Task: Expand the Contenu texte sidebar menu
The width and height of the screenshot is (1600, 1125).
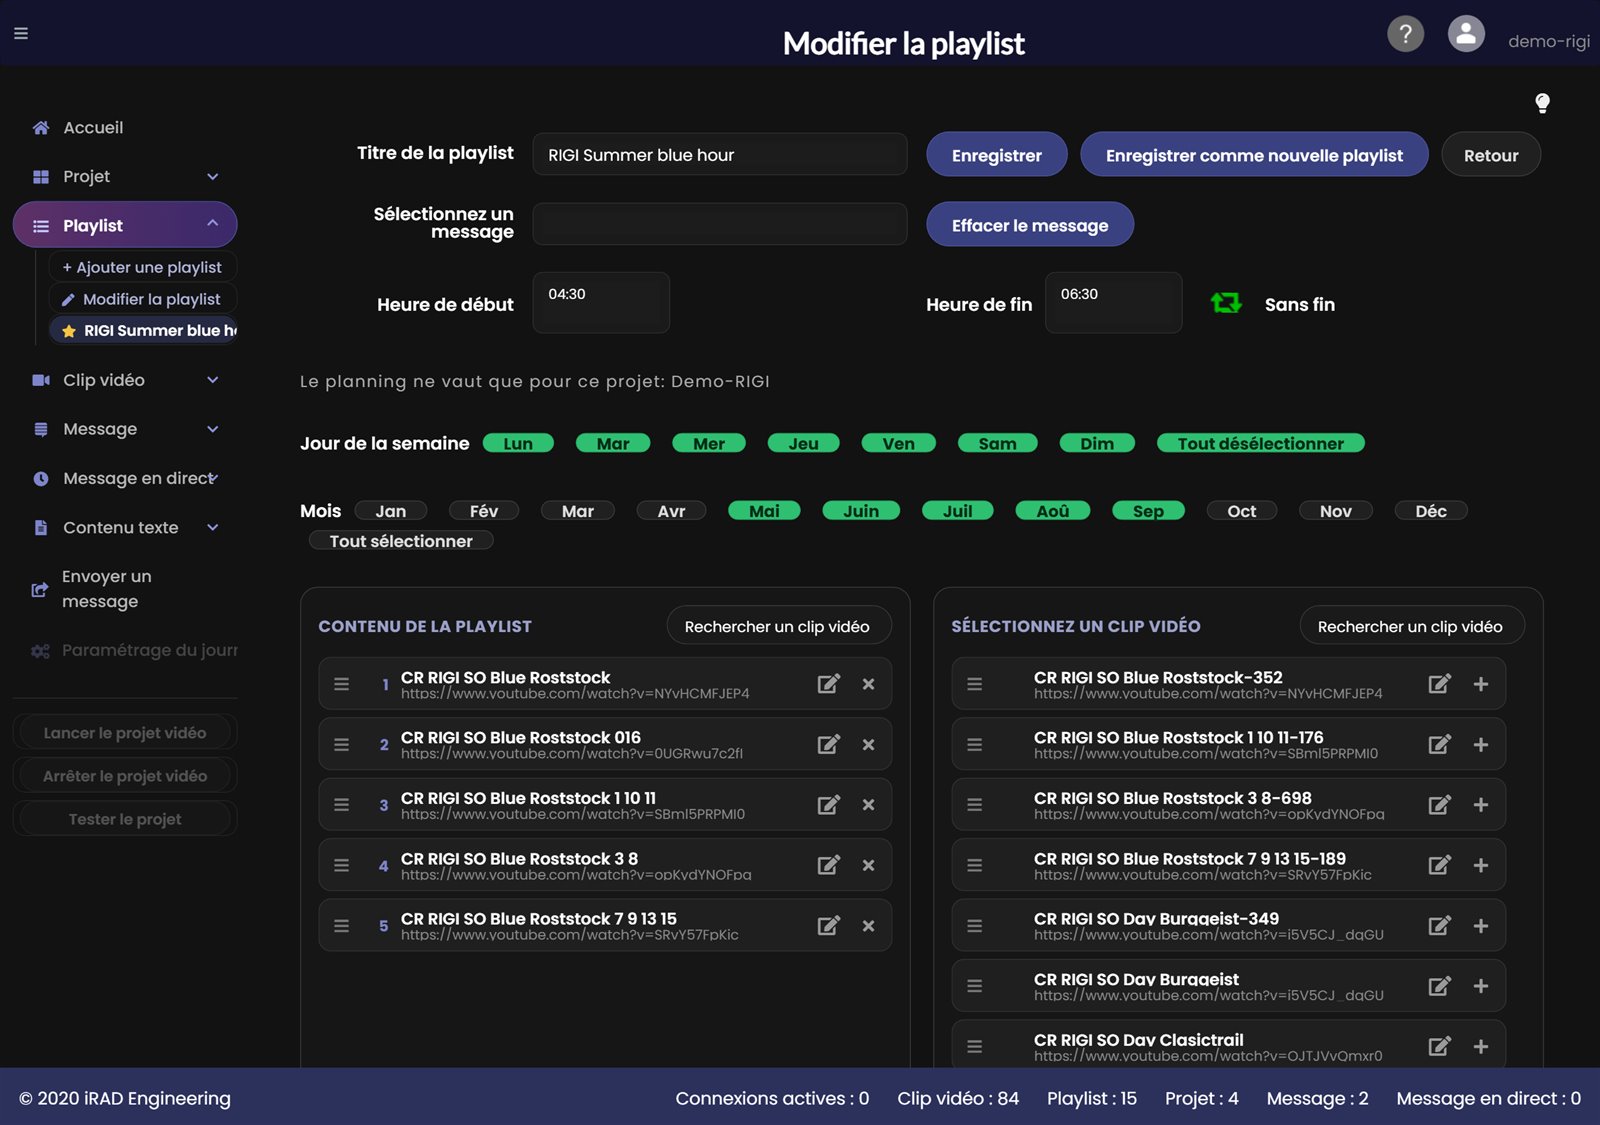Action: pos(125,527)
